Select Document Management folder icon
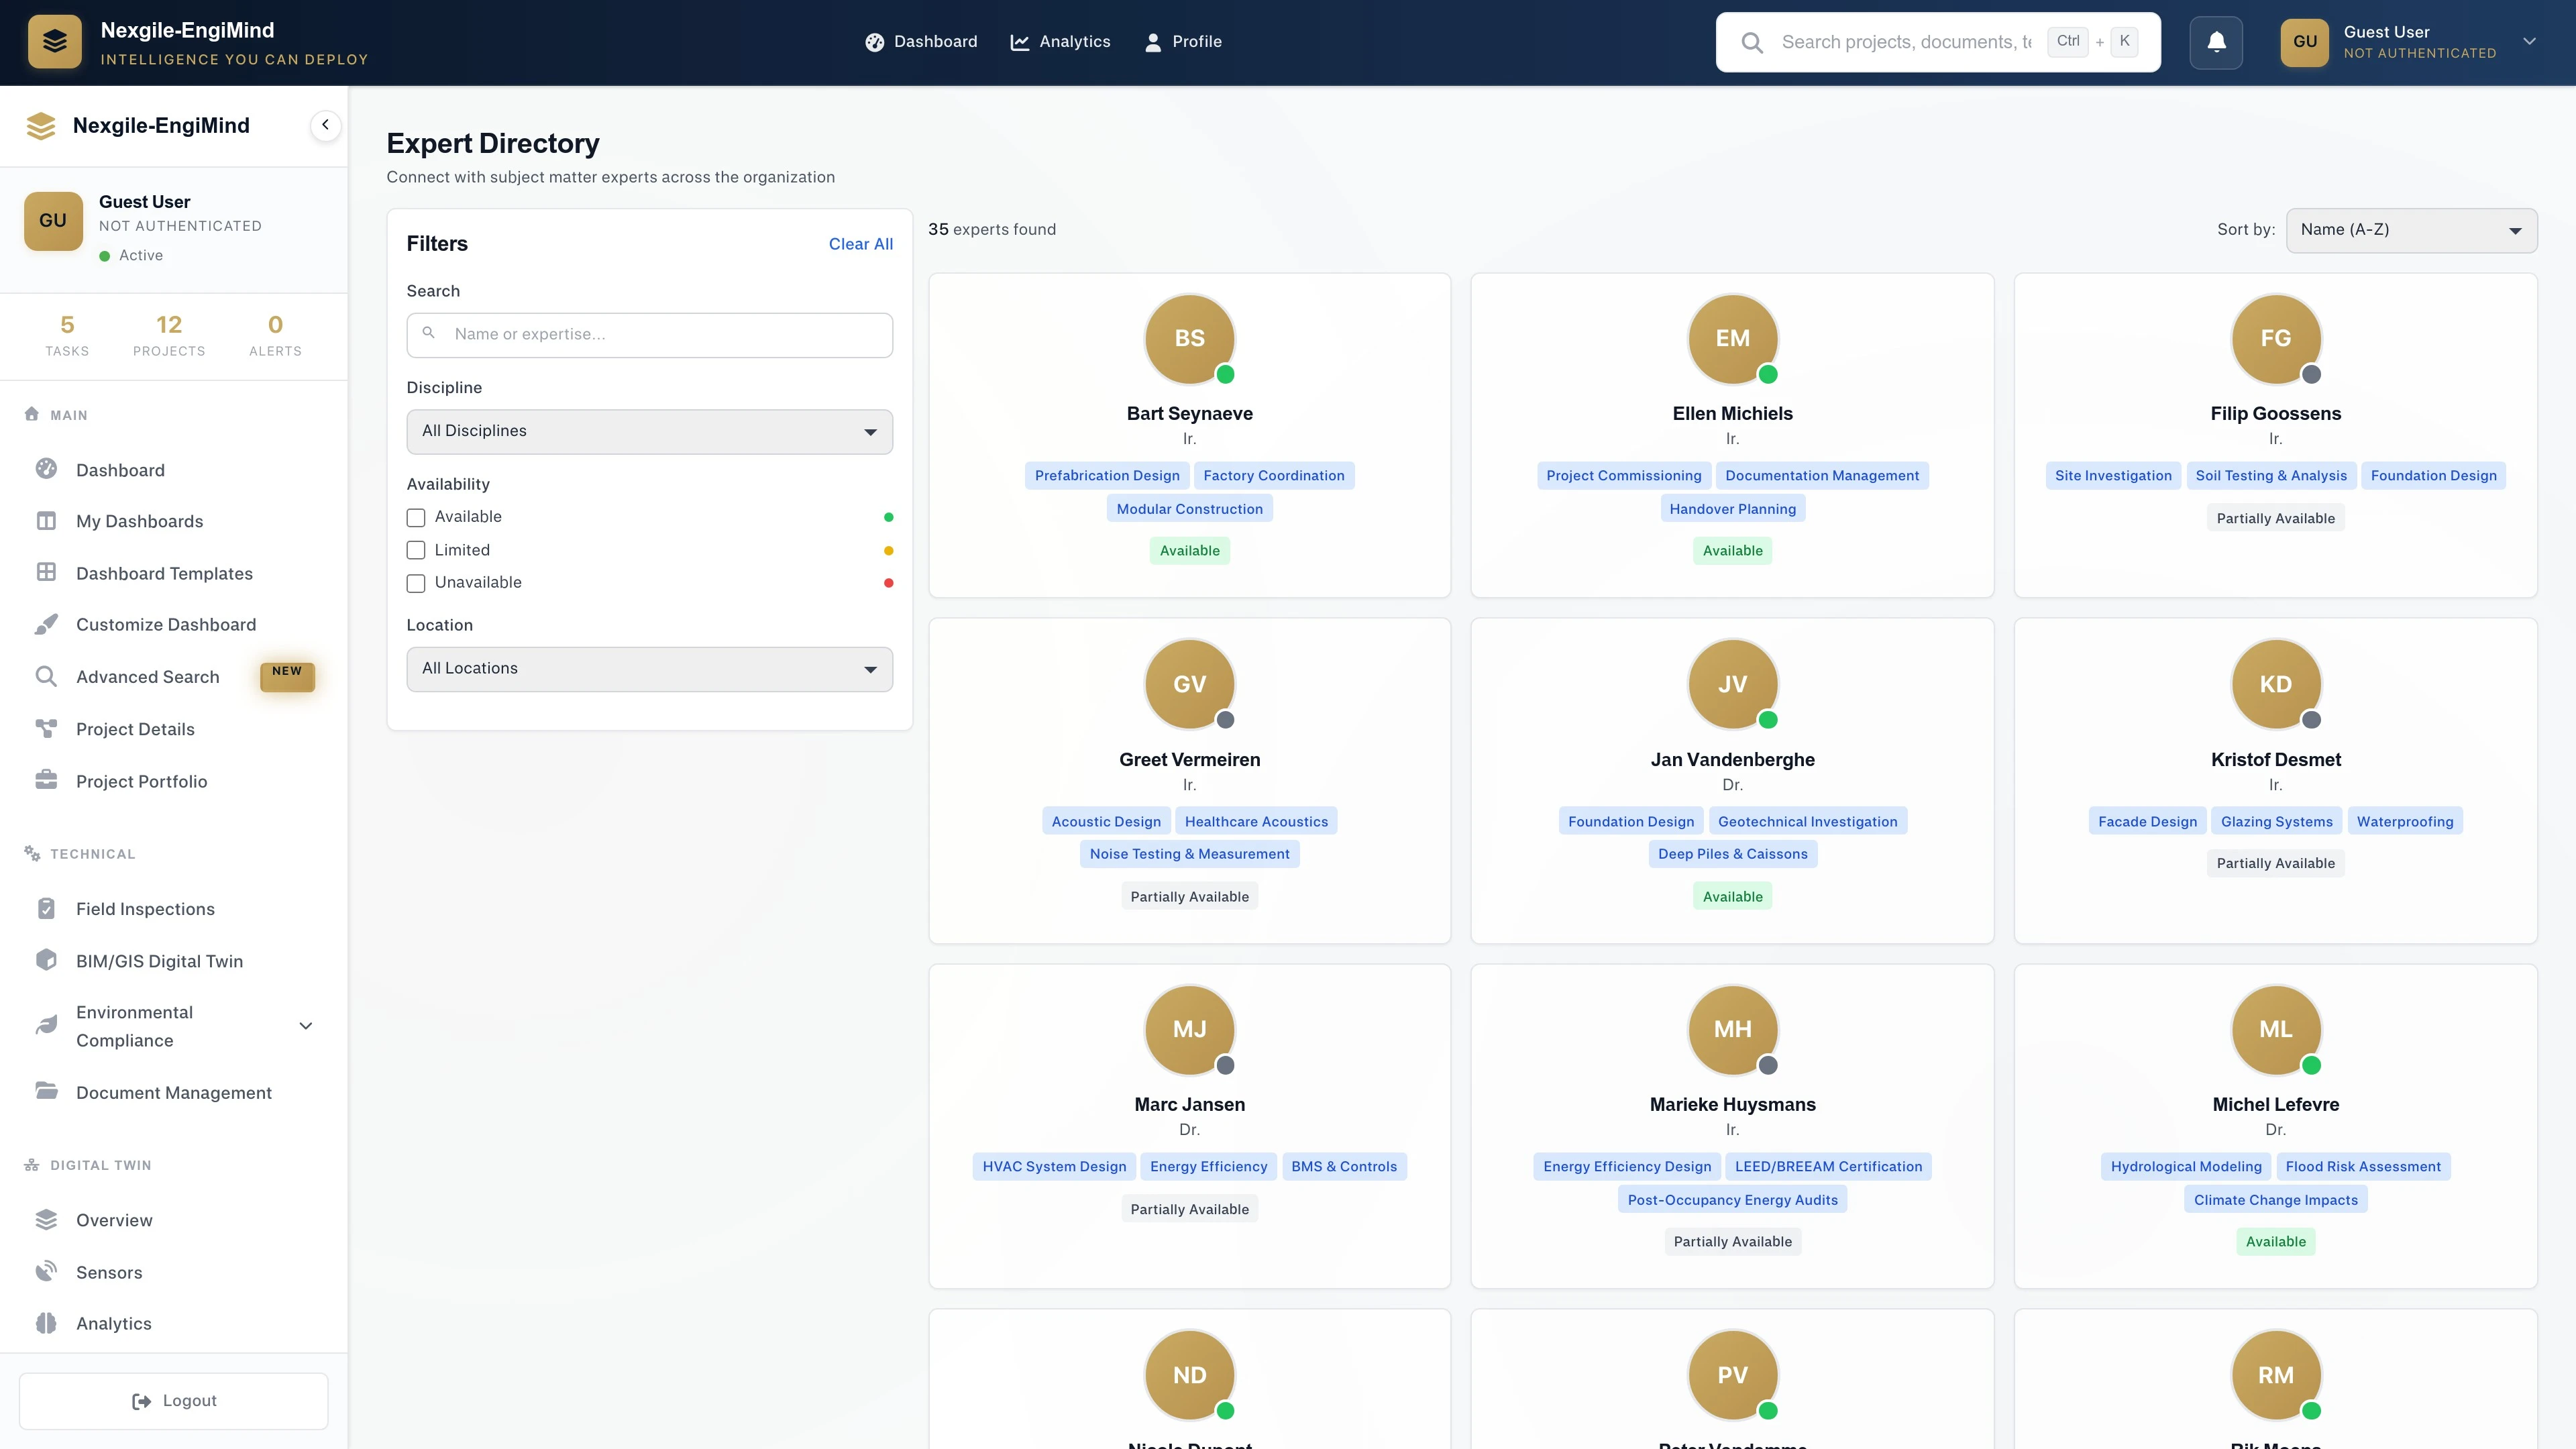 click(47, 1091)
